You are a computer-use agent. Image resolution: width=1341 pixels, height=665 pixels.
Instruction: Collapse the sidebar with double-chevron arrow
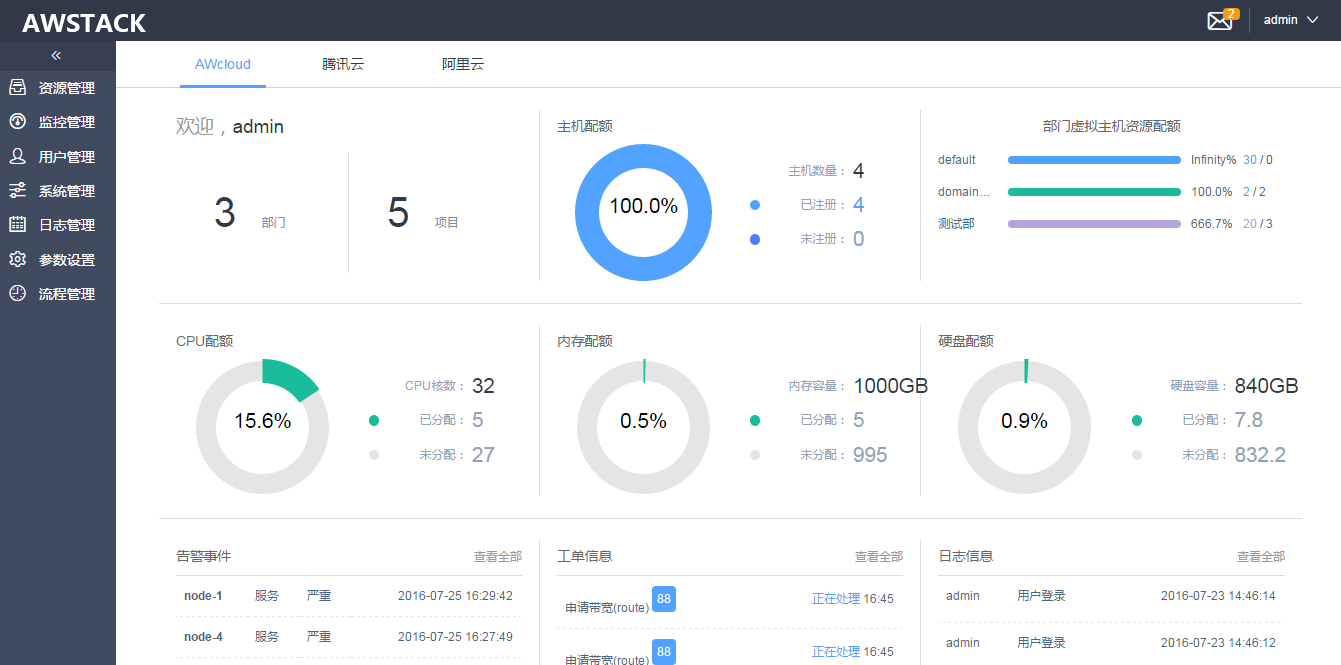point(56,56)
